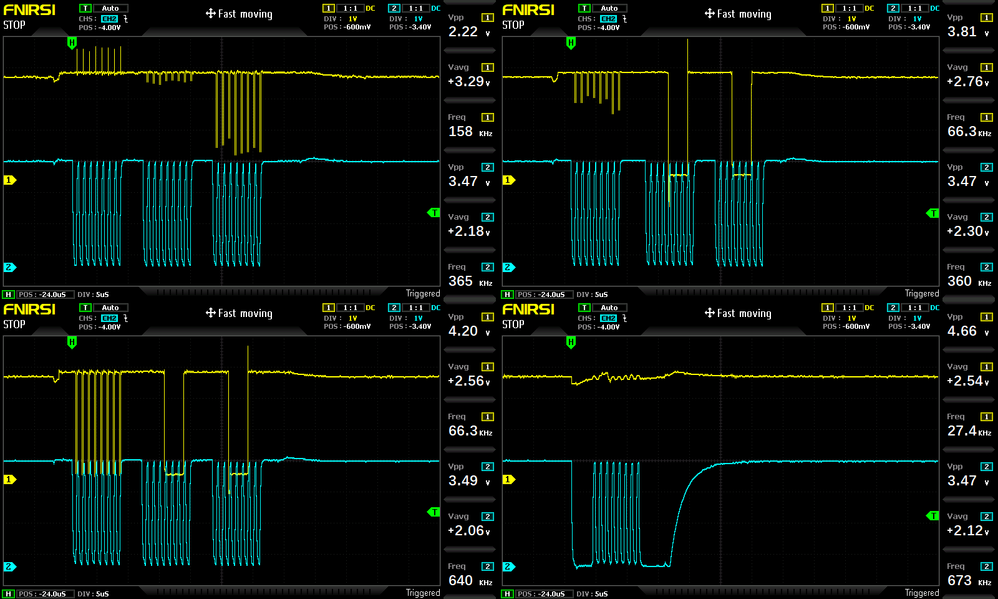
Task: Click the green T trigger-level marker in the Freq 365 KHz panel
Action: pyautogui.click(x=433, y=213)
